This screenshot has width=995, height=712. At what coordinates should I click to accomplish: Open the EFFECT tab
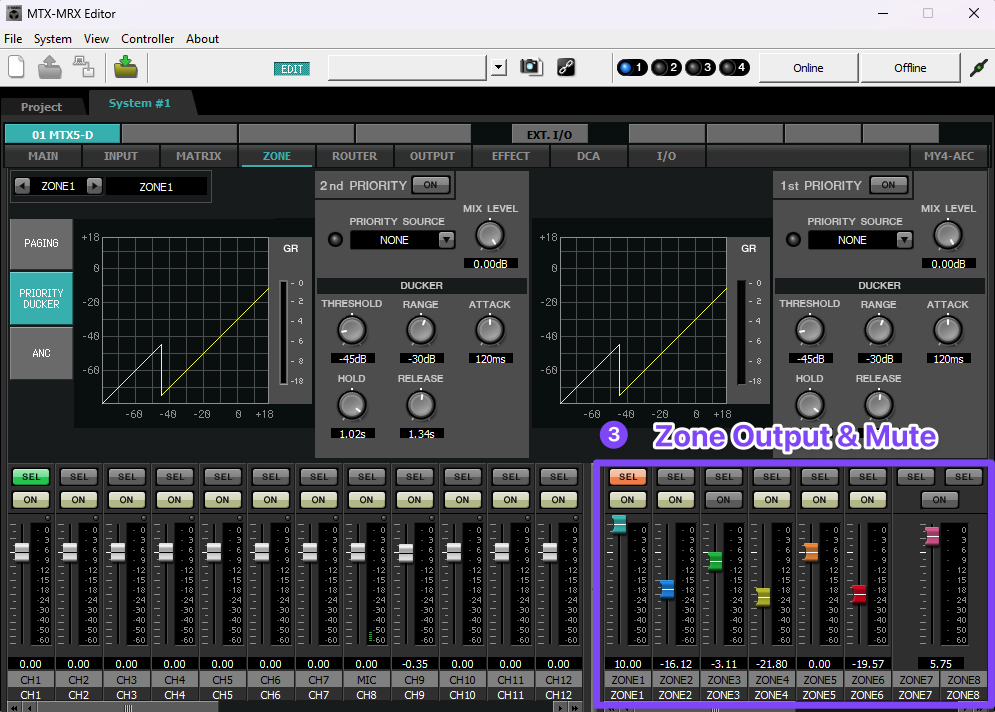click(510, 156)
